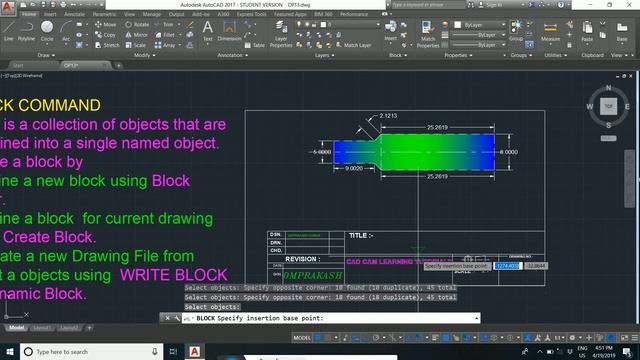The image size is (640, 360).
Task: Open the Measure utility
Action: point(550,32)
